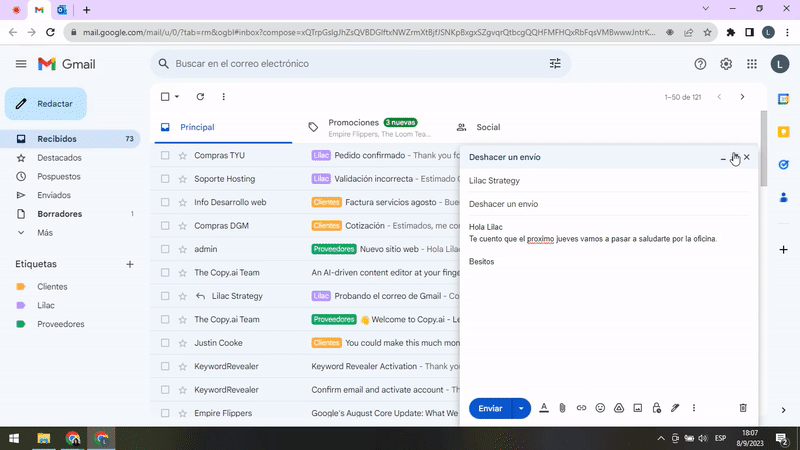Check the Info Desarrollo web email checkbox
This screenshot has height=450, width=800.
[x=165, y=202]
